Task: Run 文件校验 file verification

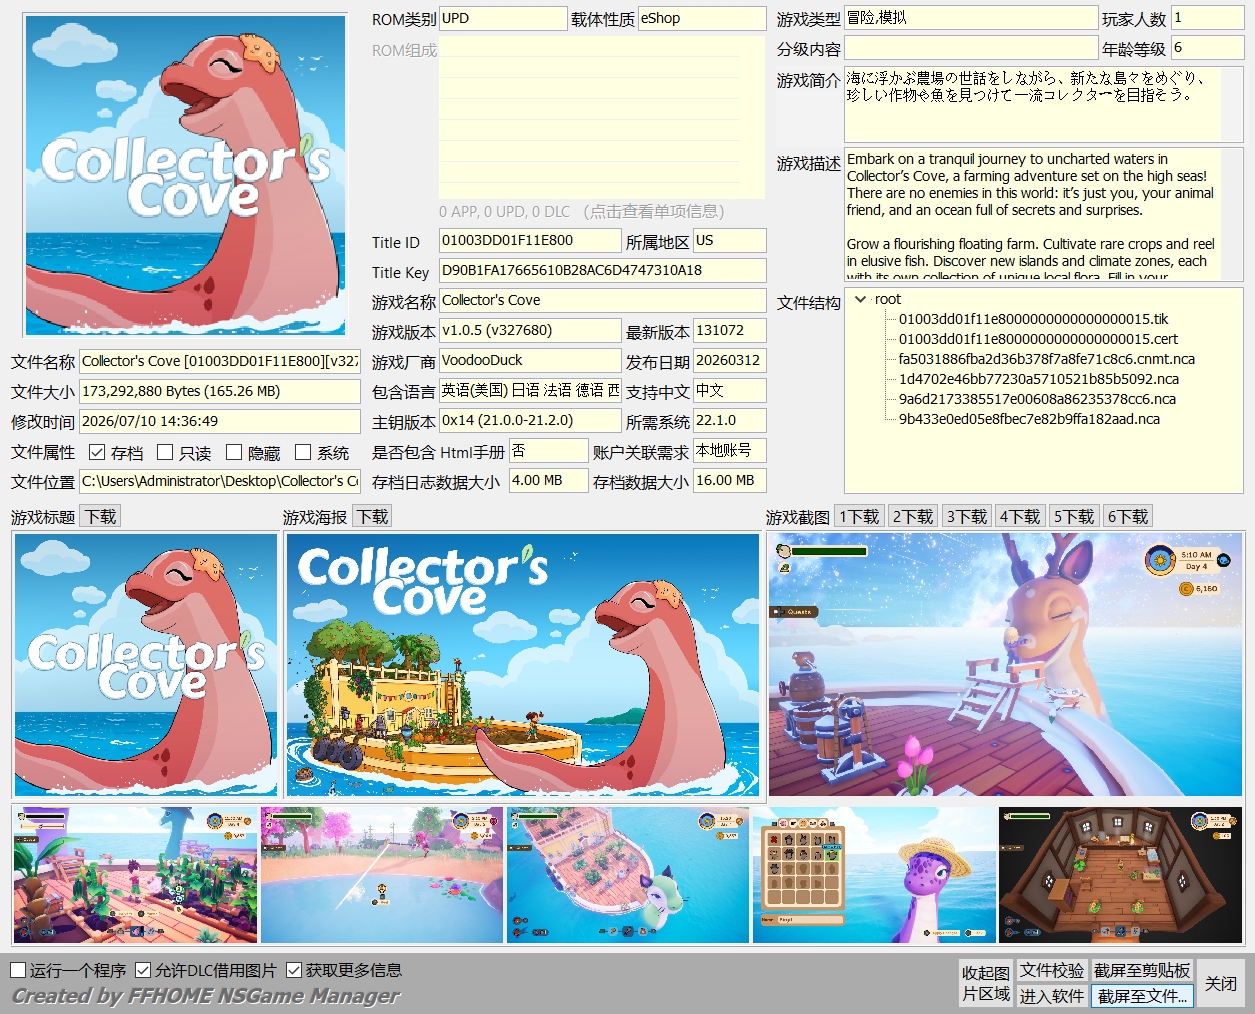Action: (x=1052, y=970)
